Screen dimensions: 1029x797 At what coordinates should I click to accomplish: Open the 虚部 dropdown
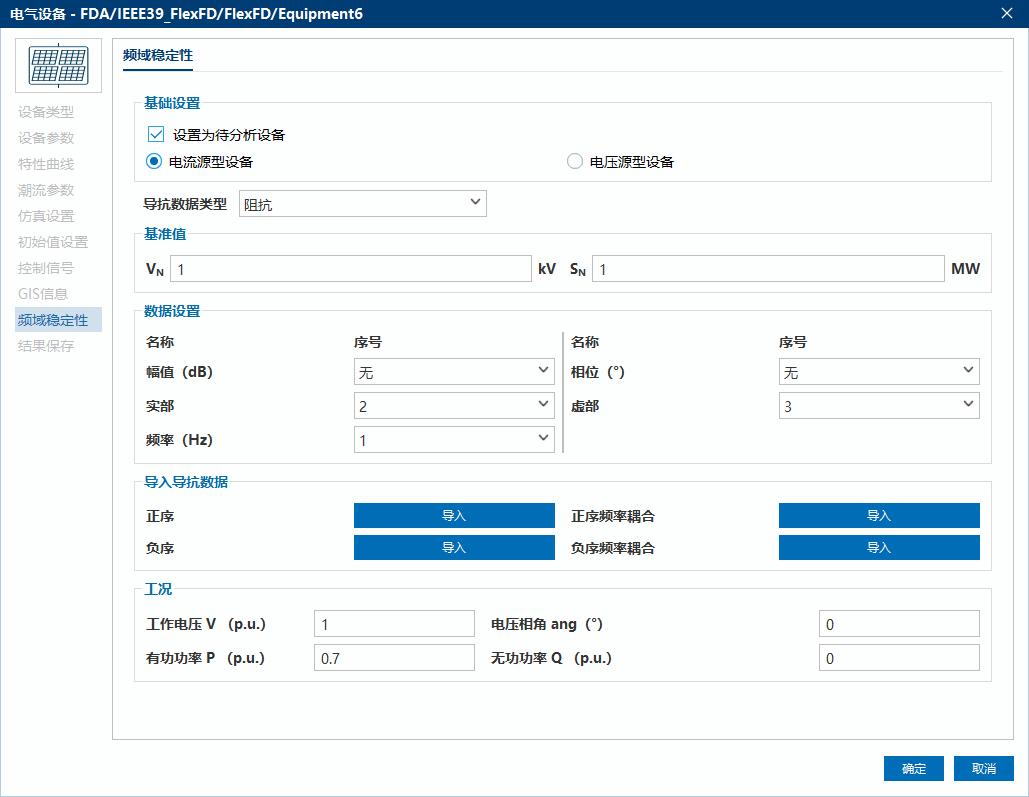(878, 404)
